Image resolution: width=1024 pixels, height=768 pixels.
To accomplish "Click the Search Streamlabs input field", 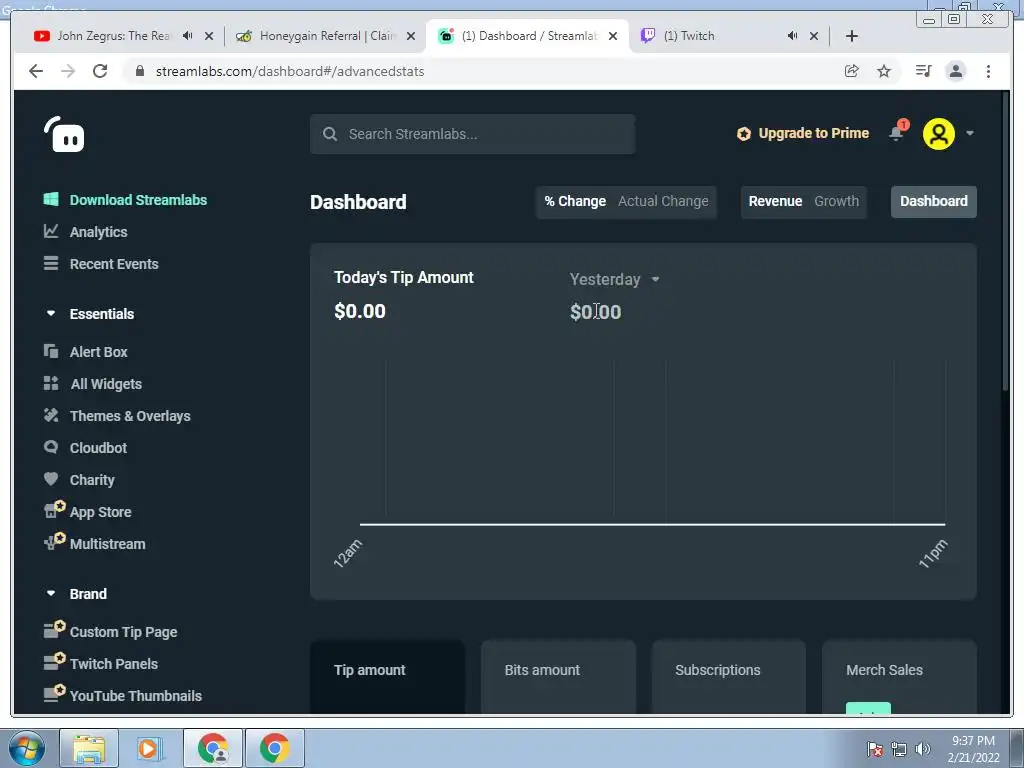I will (472, 134).
